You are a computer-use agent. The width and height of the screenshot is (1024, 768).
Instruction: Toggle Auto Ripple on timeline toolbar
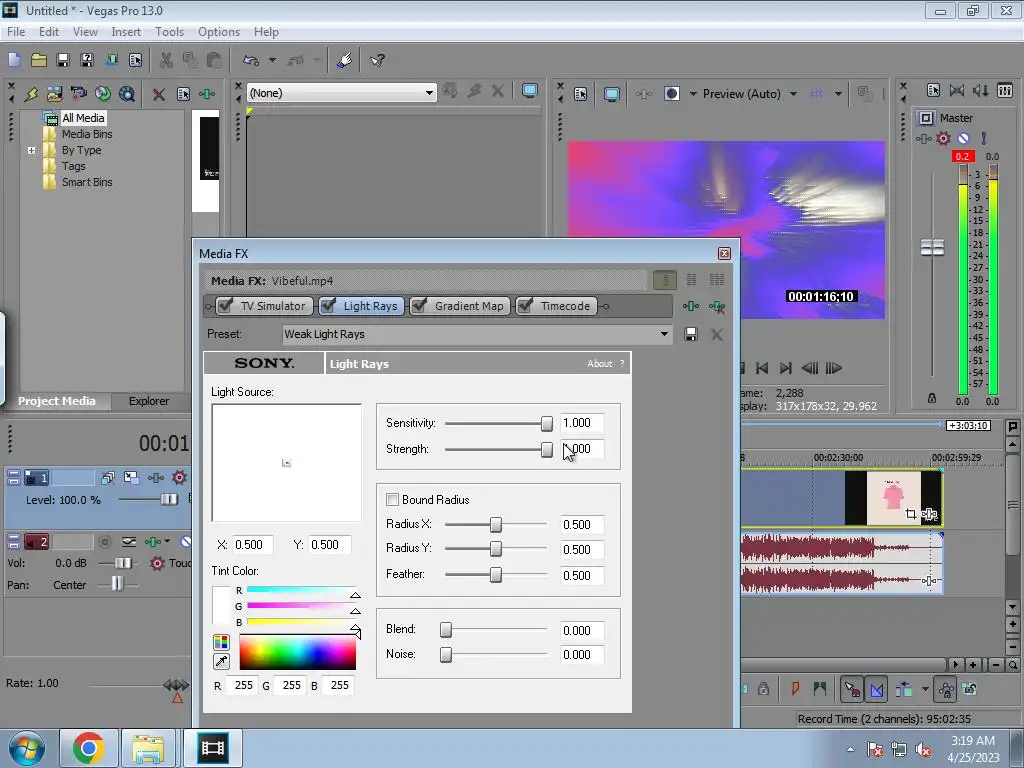point(904,689)
